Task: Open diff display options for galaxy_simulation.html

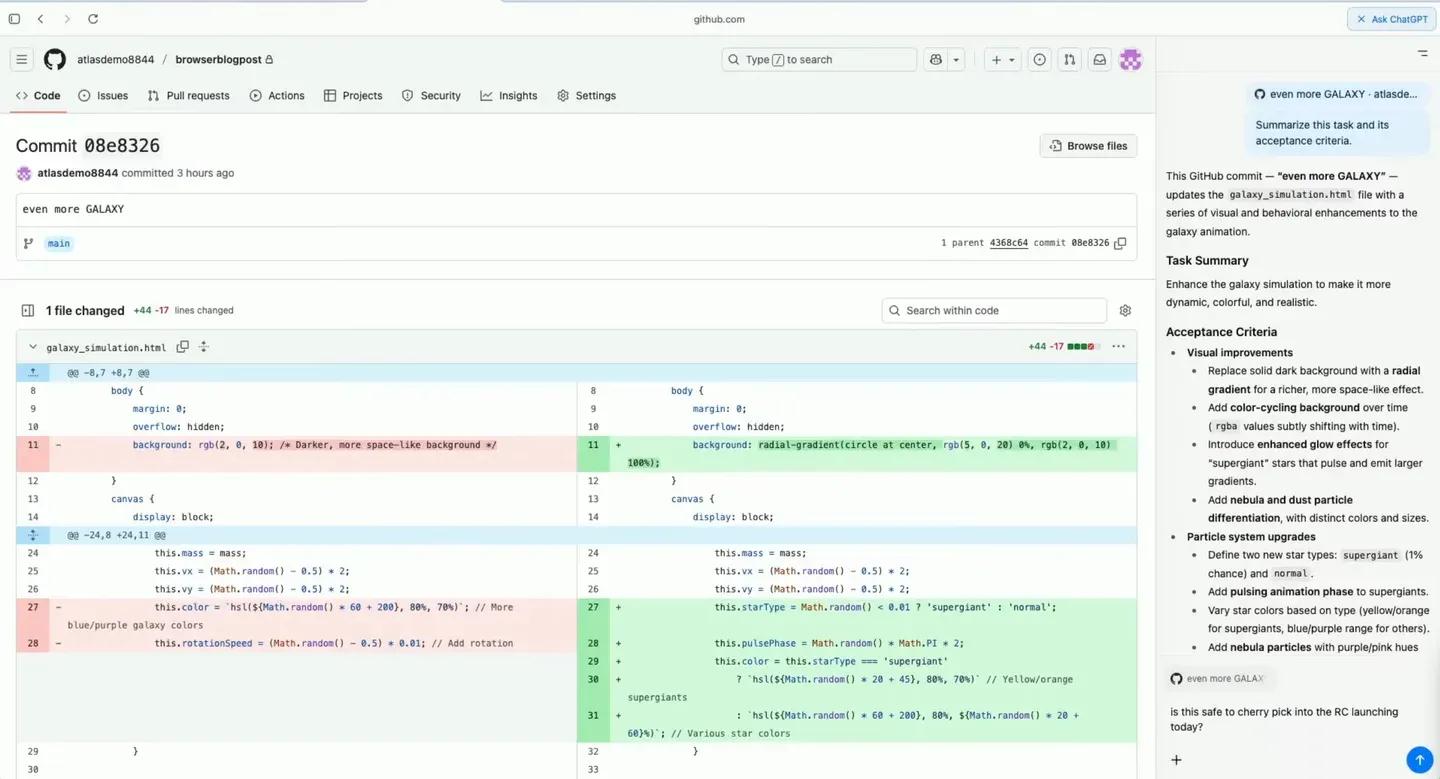Action: pyautogui.click(x=1118, y=346)
